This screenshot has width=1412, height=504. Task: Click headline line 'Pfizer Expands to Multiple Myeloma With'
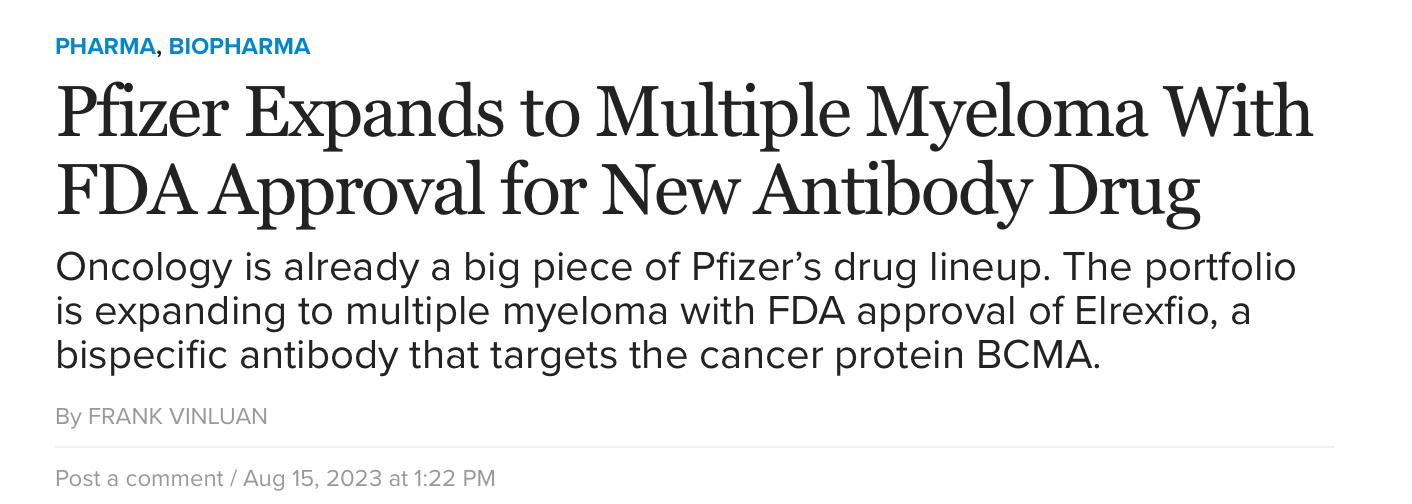684,113
